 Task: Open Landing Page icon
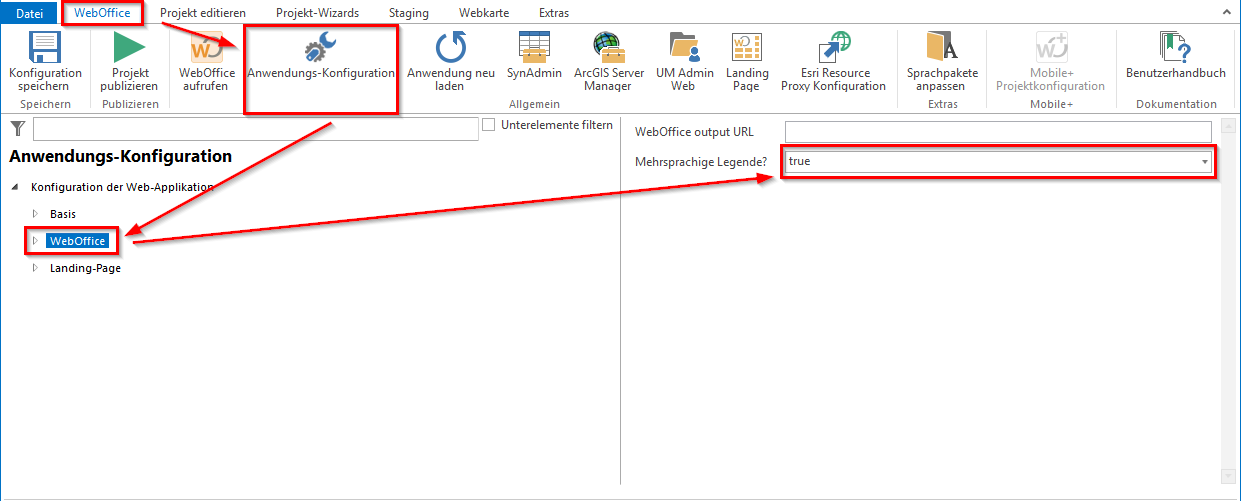(747, 47)
